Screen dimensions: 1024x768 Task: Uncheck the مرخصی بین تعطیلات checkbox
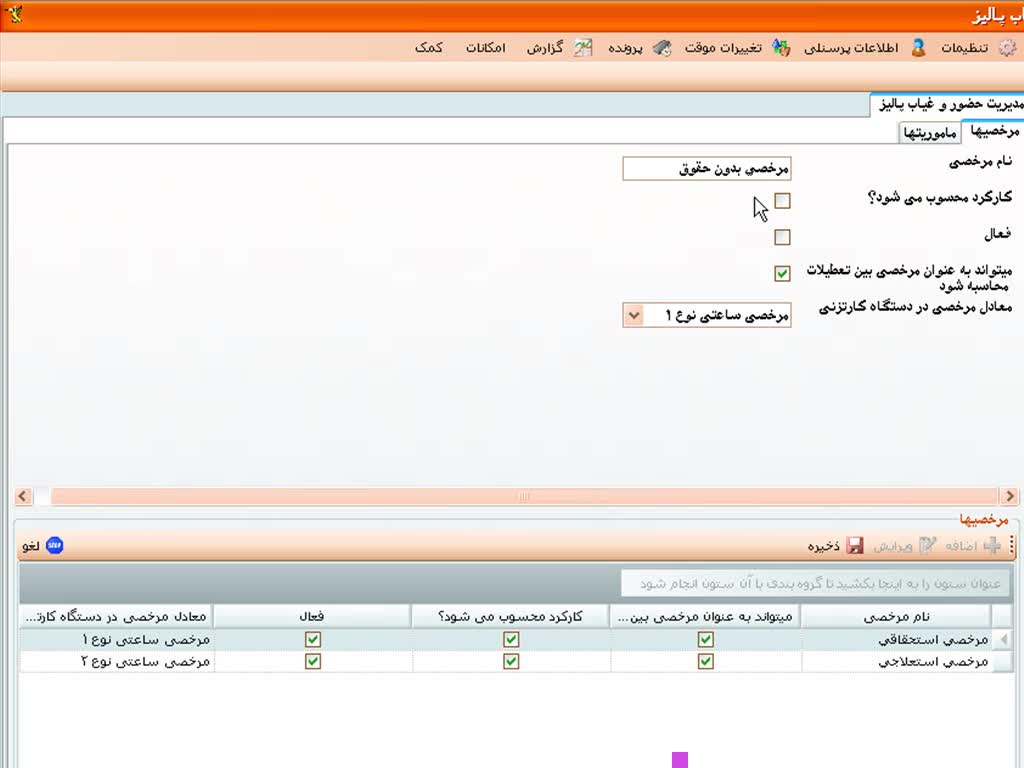pyautogui.click(x=782, y=273)
